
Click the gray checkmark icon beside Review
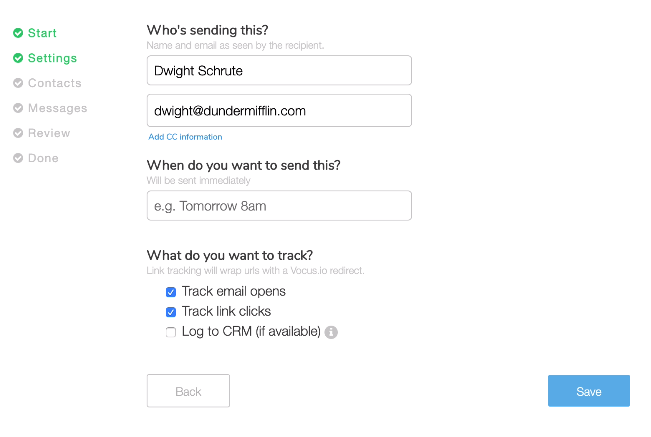(x=18, y=133)
